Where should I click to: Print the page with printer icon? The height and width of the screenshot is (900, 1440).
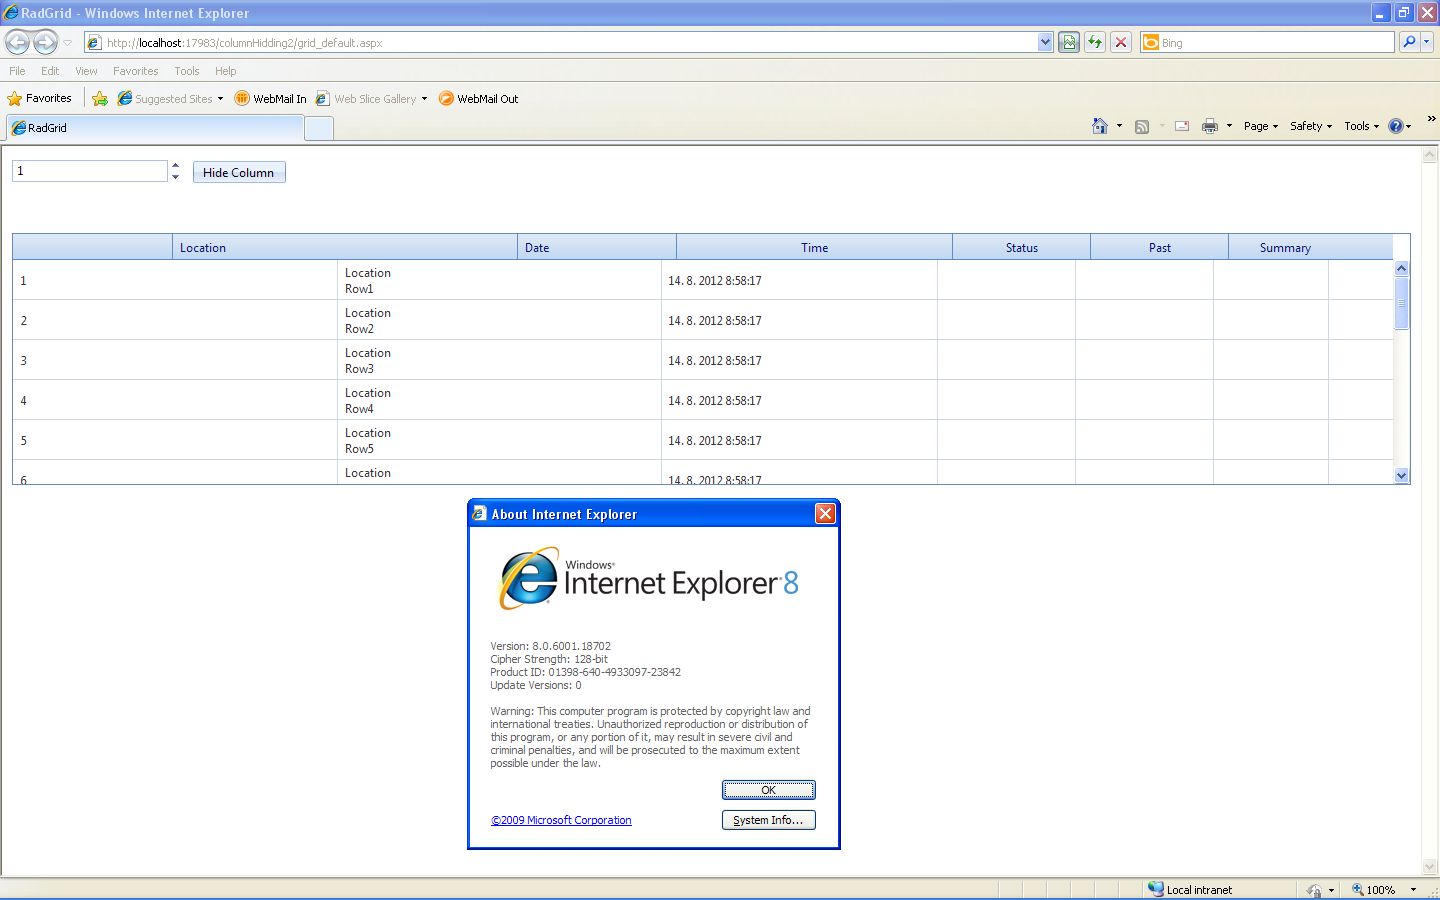tap(1210, 126)
